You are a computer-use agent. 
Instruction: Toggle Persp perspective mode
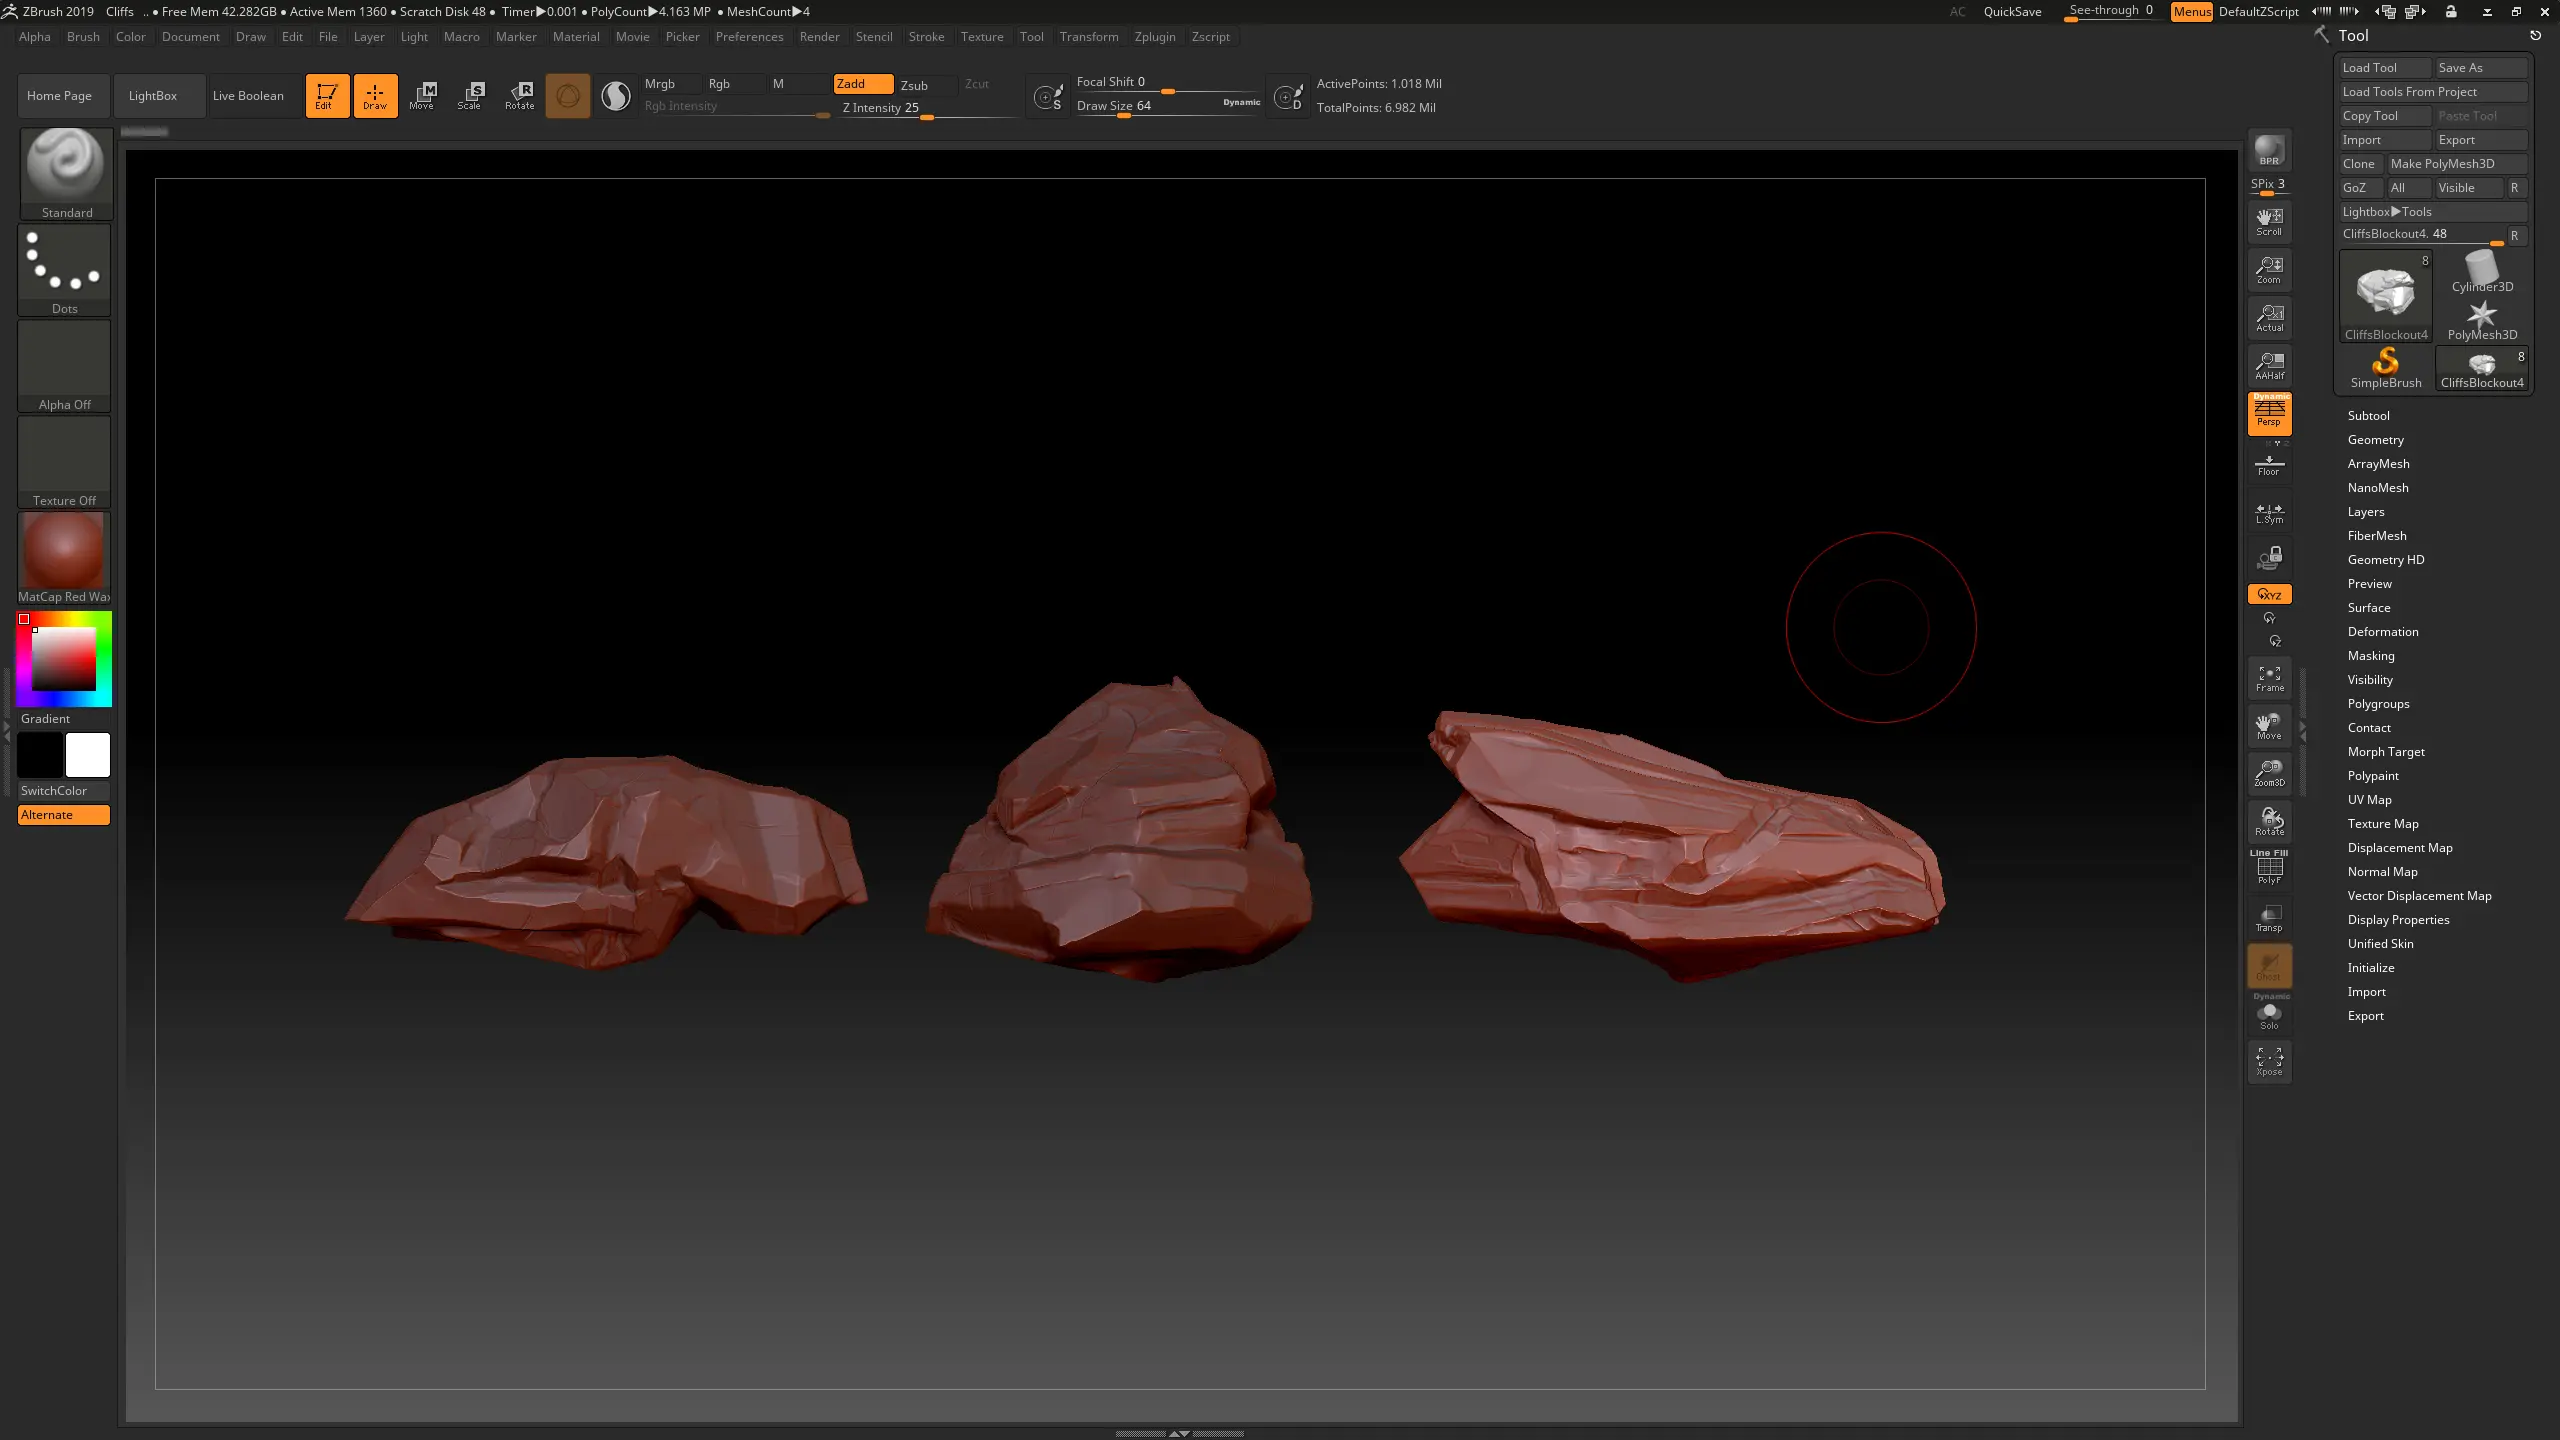pyautogui.click(x=2269, y=413)
